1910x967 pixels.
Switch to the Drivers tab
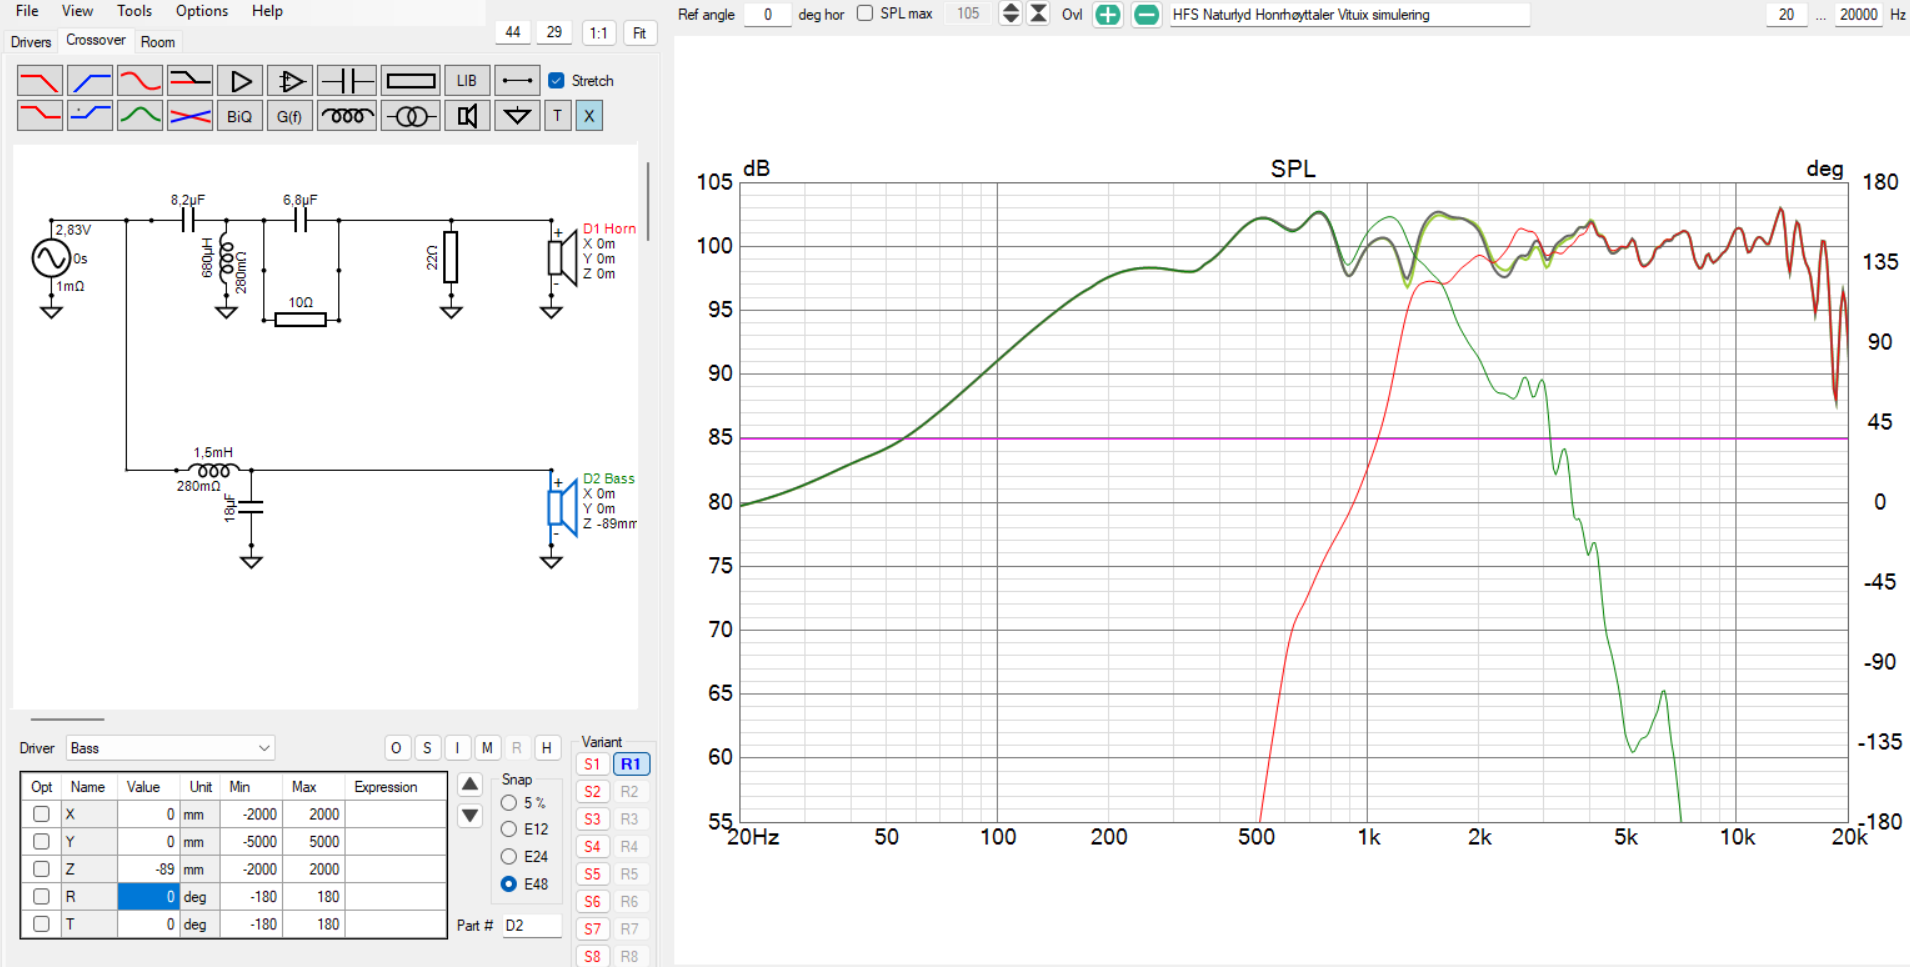point(30,42)
